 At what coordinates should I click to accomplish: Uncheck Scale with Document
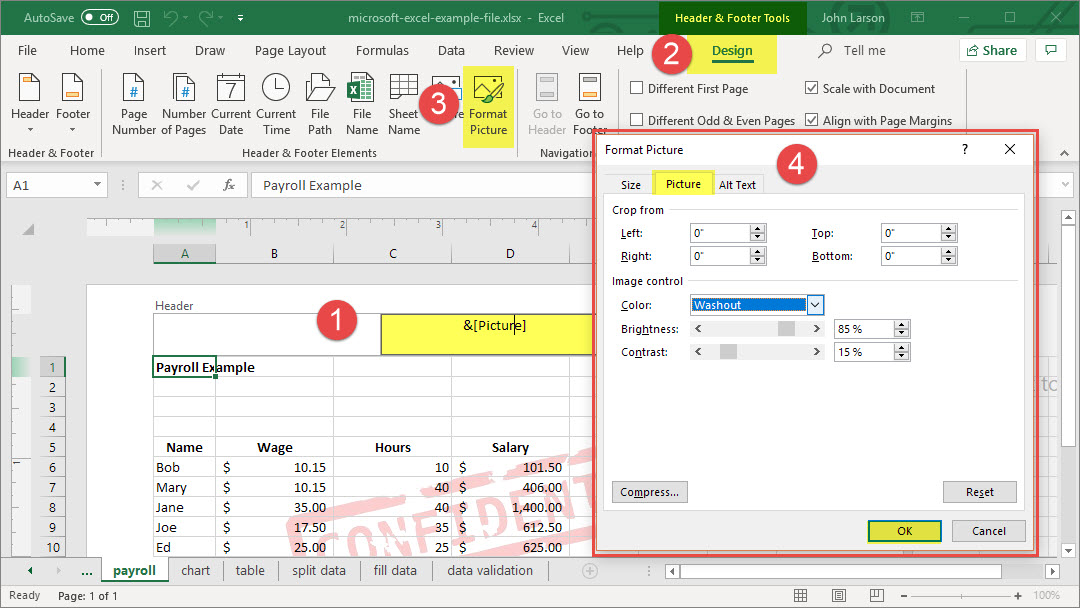[812, 88]
